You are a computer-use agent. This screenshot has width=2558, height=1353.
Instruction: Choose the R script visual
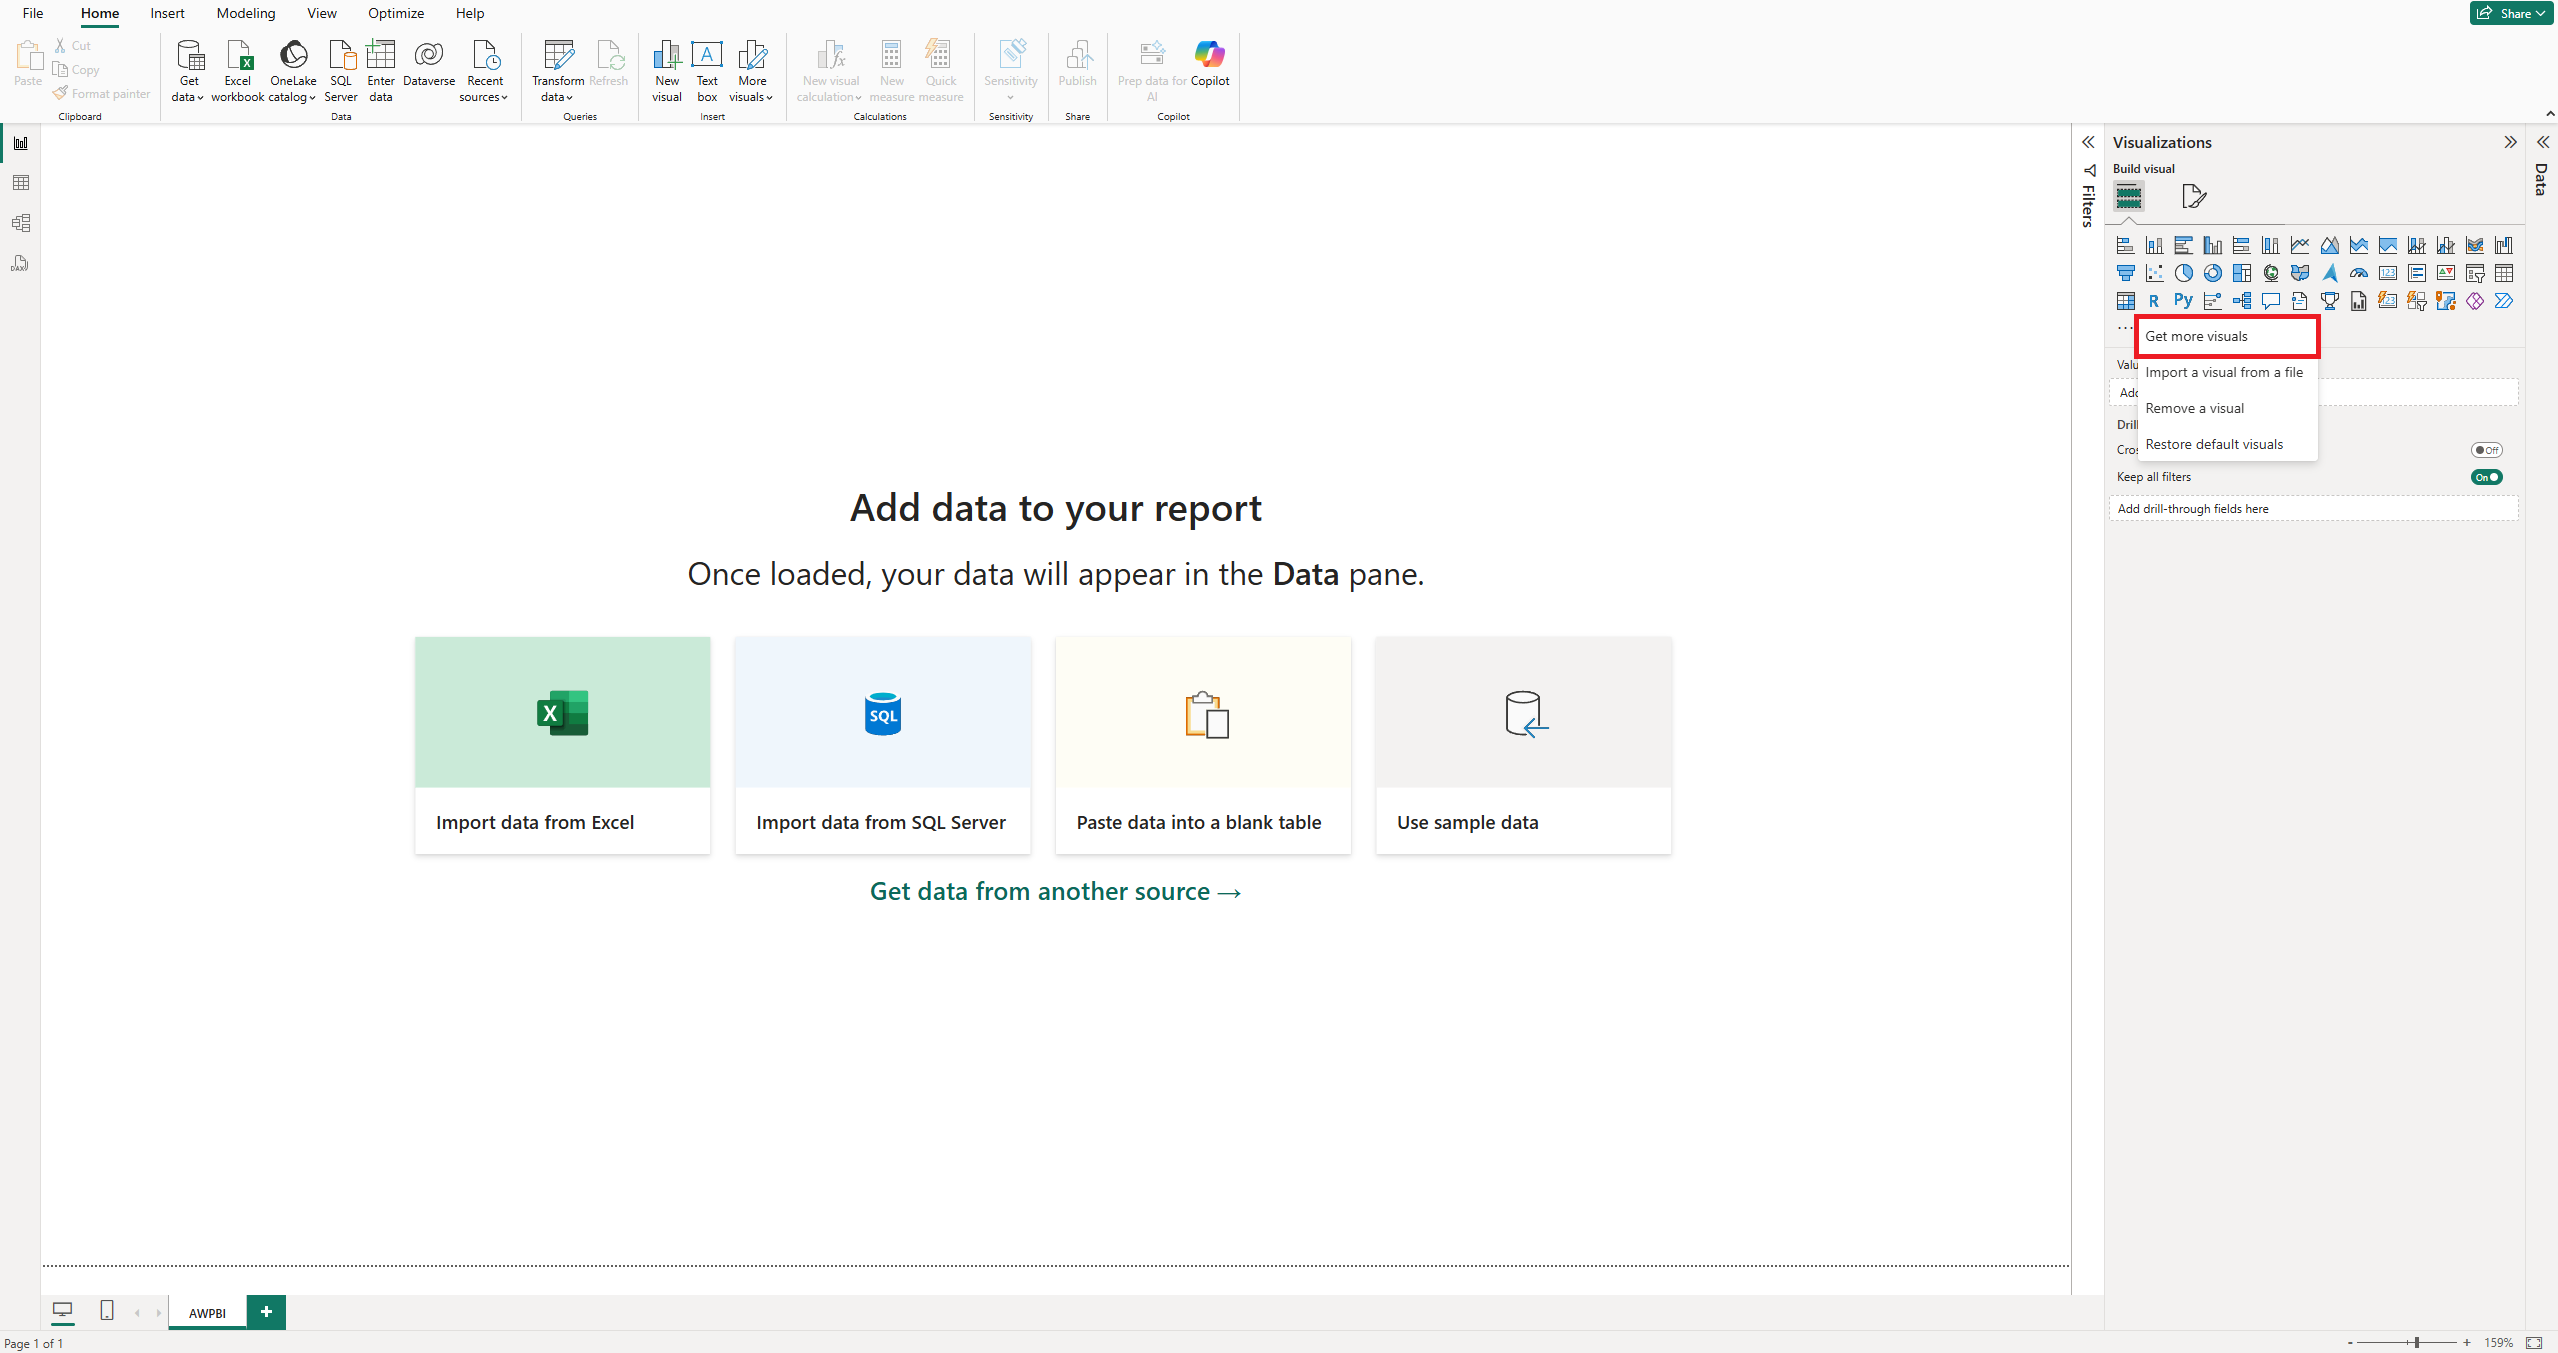[2154, 301]
